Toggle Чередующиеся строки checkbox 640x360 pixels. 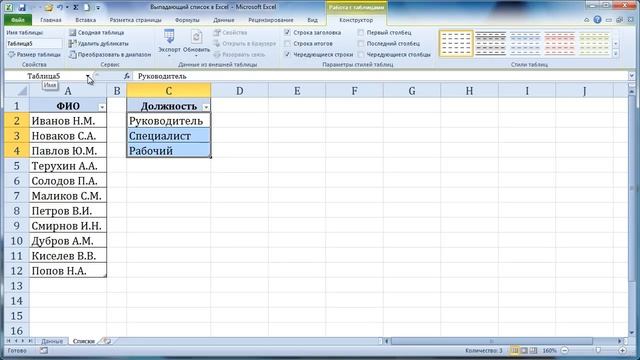(x=287, y=54)
